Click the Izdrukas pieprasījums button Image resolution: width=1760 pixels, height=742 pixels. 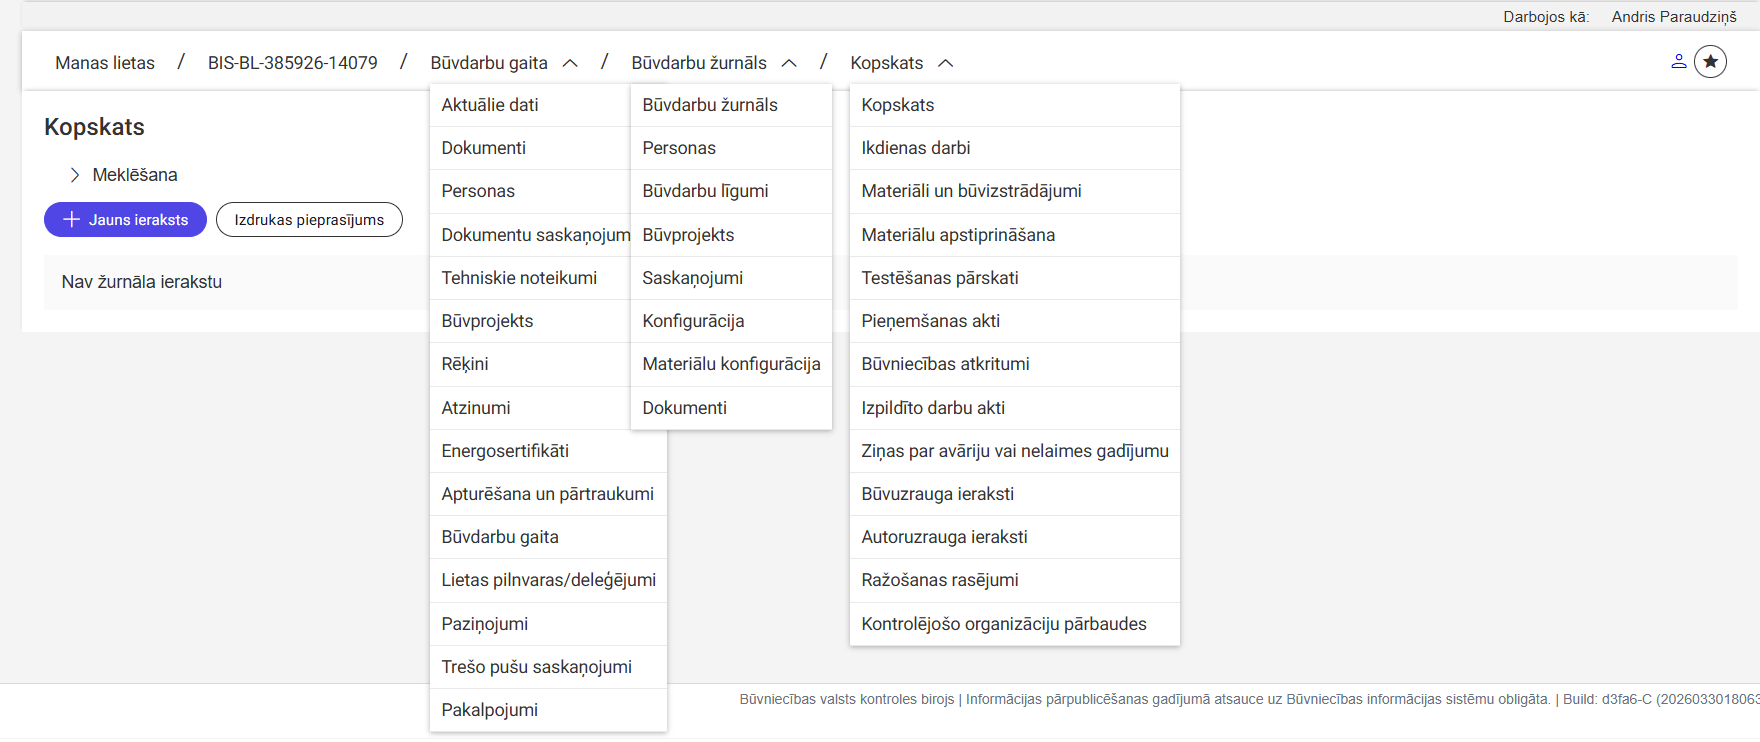(309, 220)
